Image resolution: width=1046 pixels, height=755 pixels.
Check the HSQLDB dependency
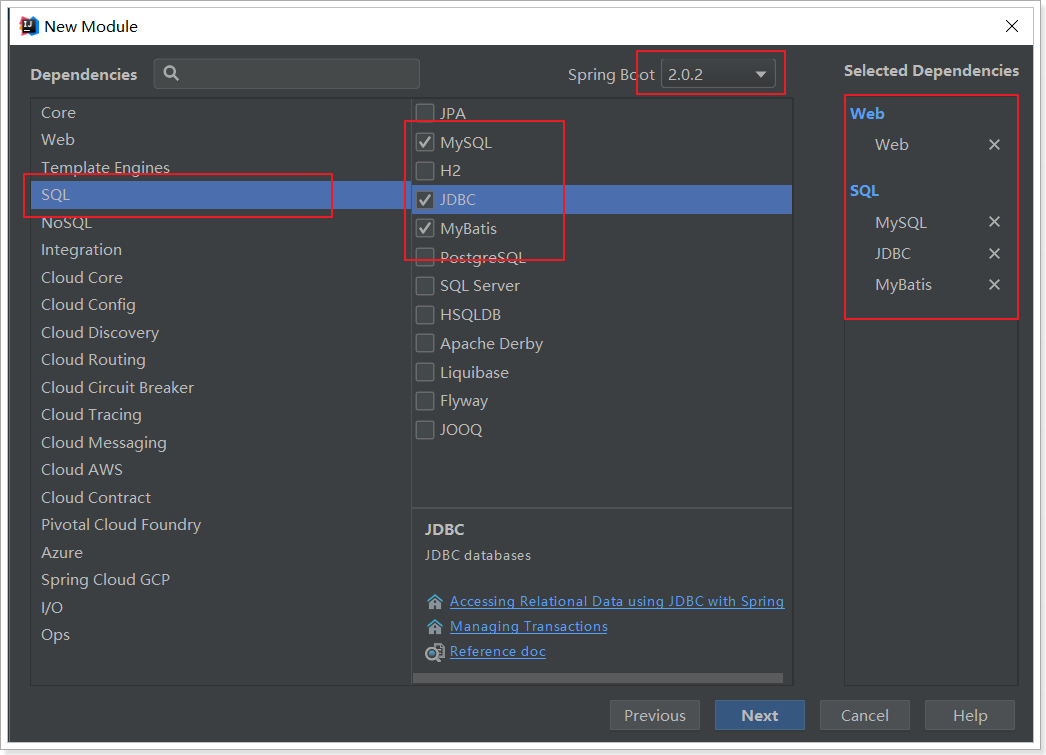click(425, 314)
